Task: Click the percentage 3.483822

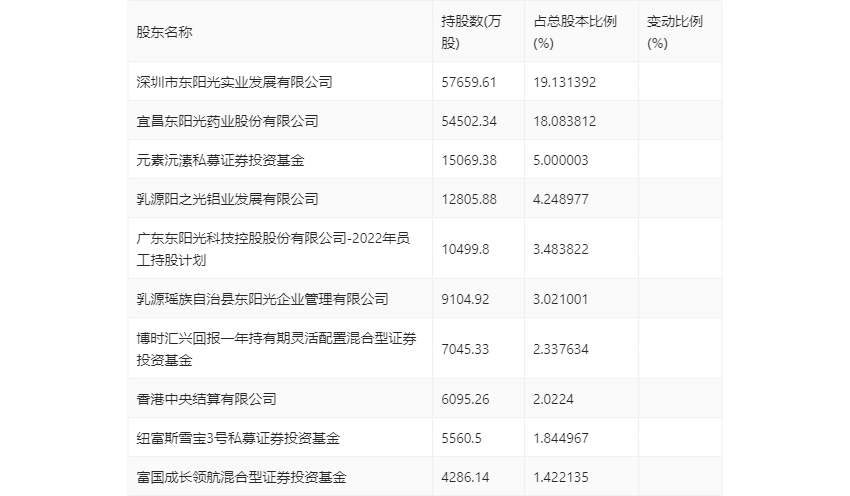Action: 561,249
